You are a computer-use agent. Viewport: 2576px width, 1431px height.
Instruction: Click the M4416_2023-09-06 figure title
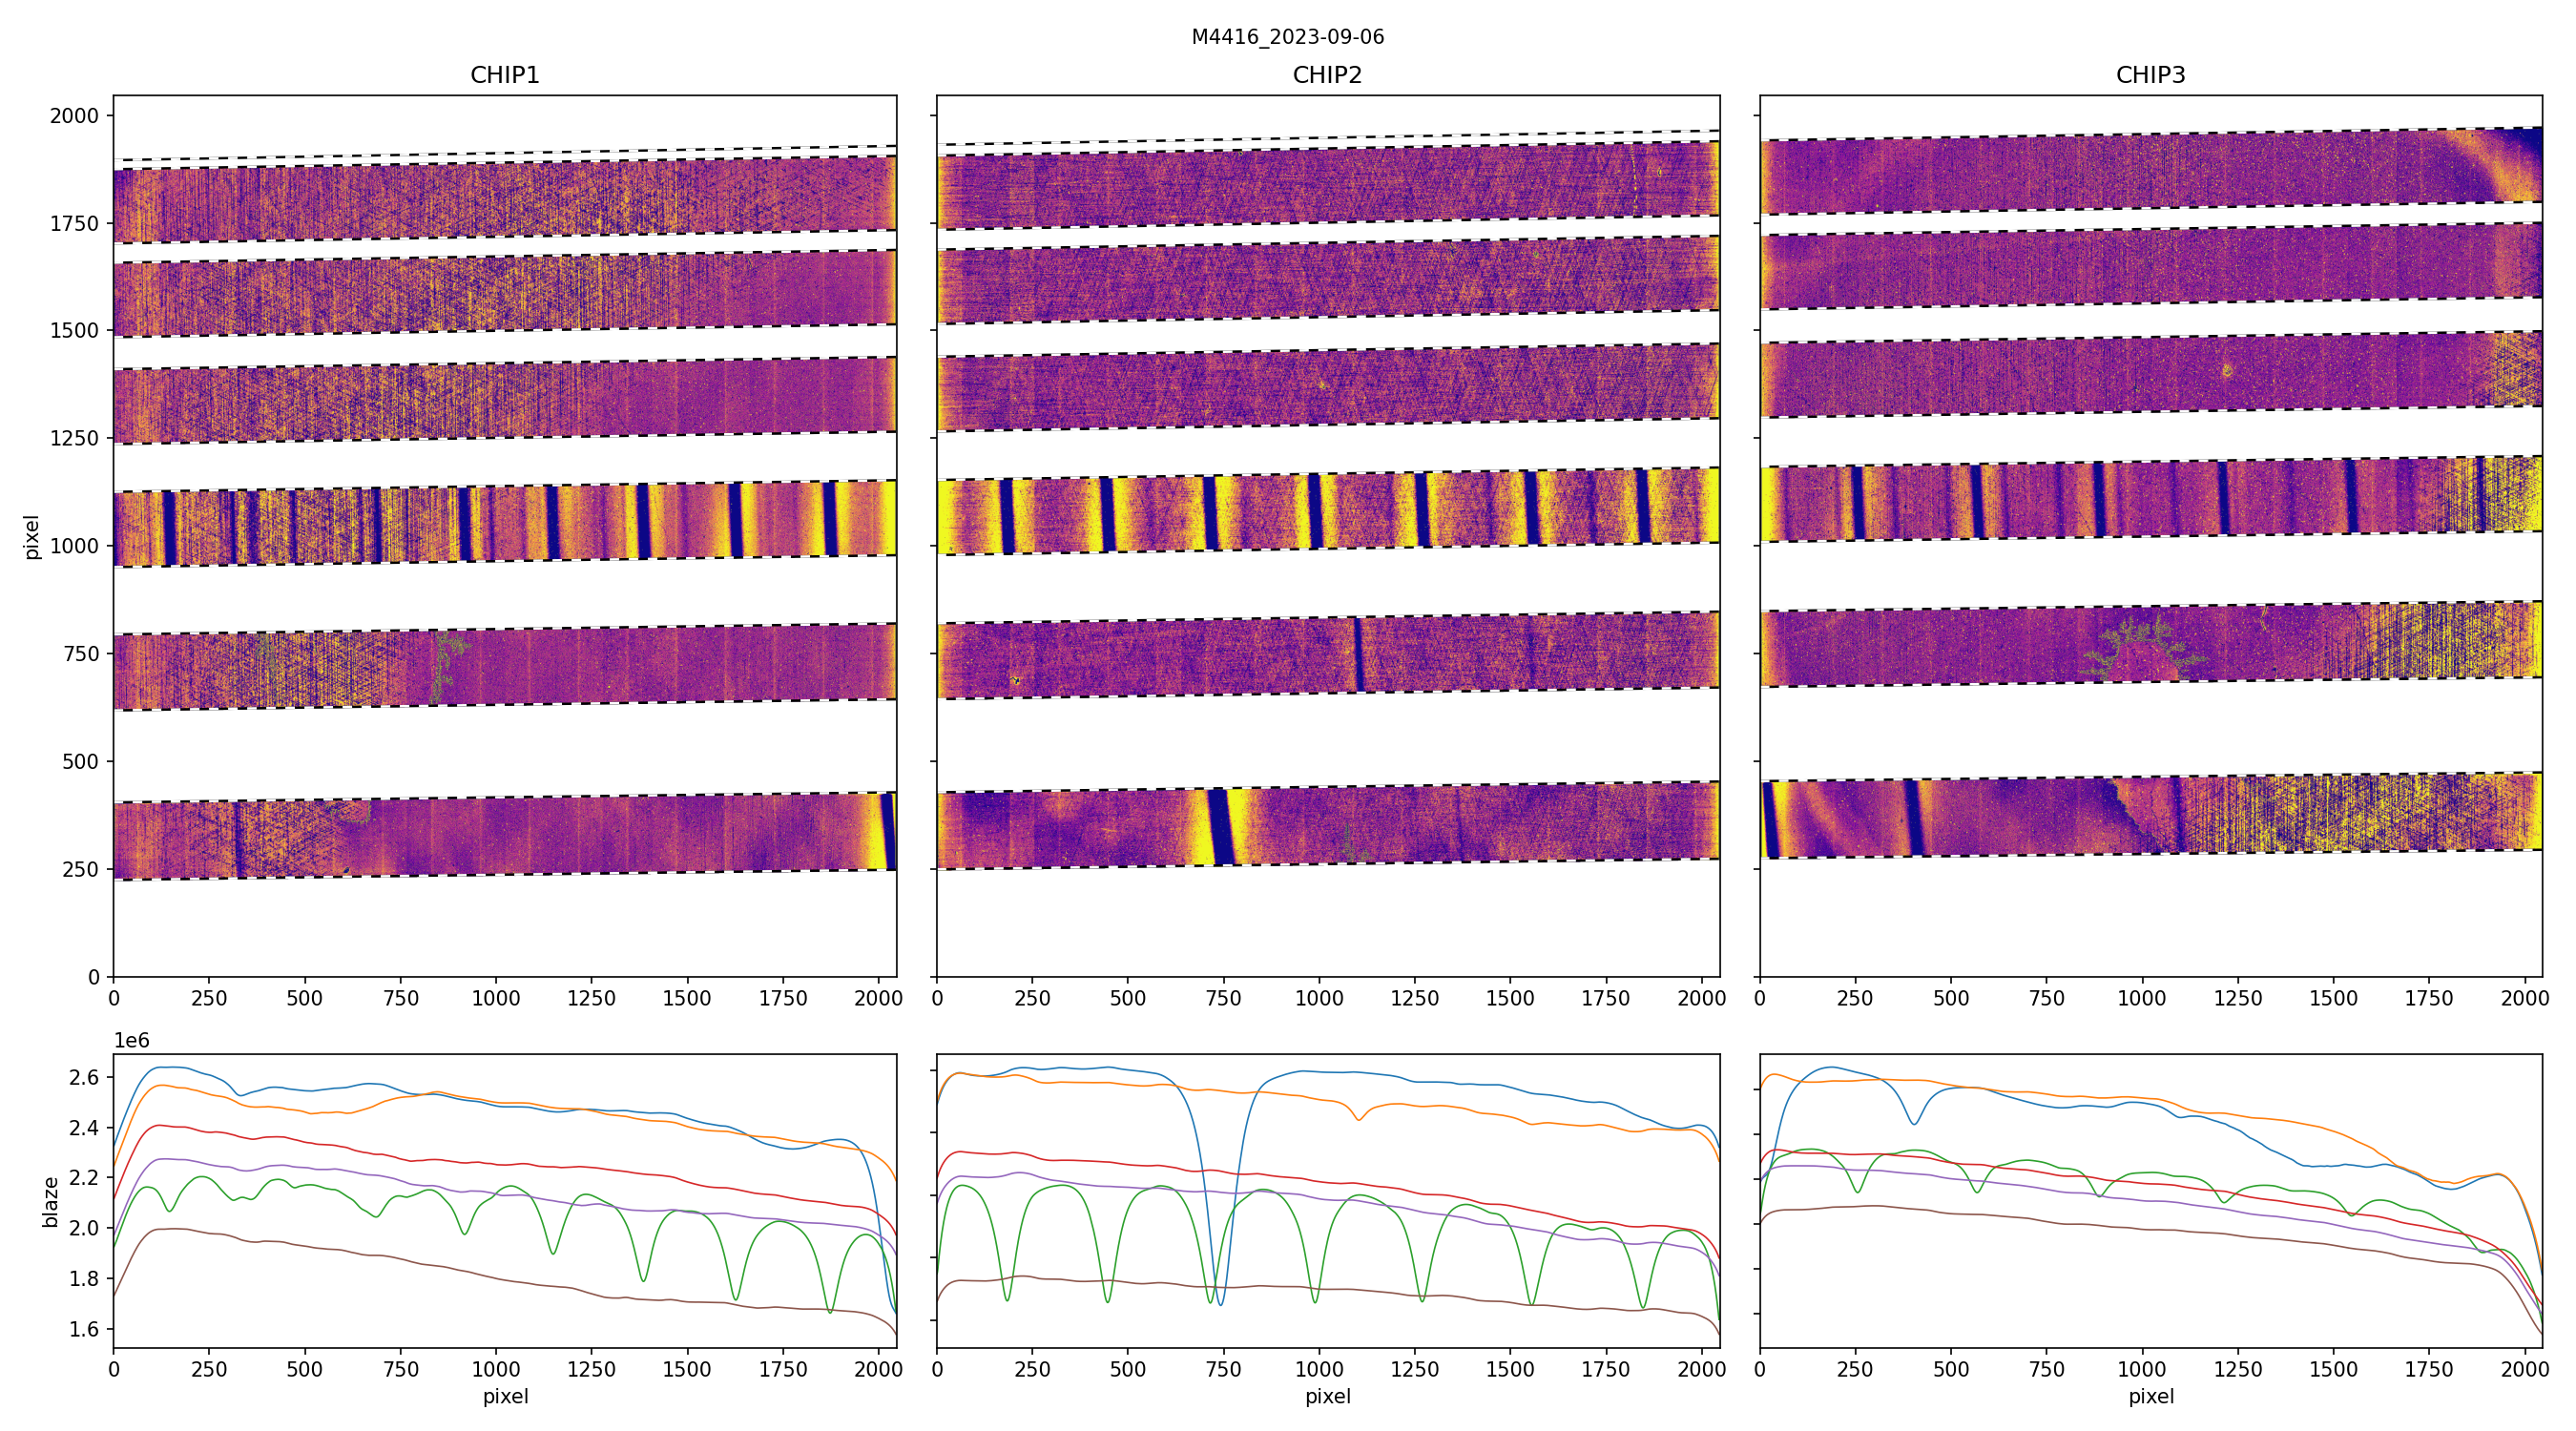(1287, 37)
